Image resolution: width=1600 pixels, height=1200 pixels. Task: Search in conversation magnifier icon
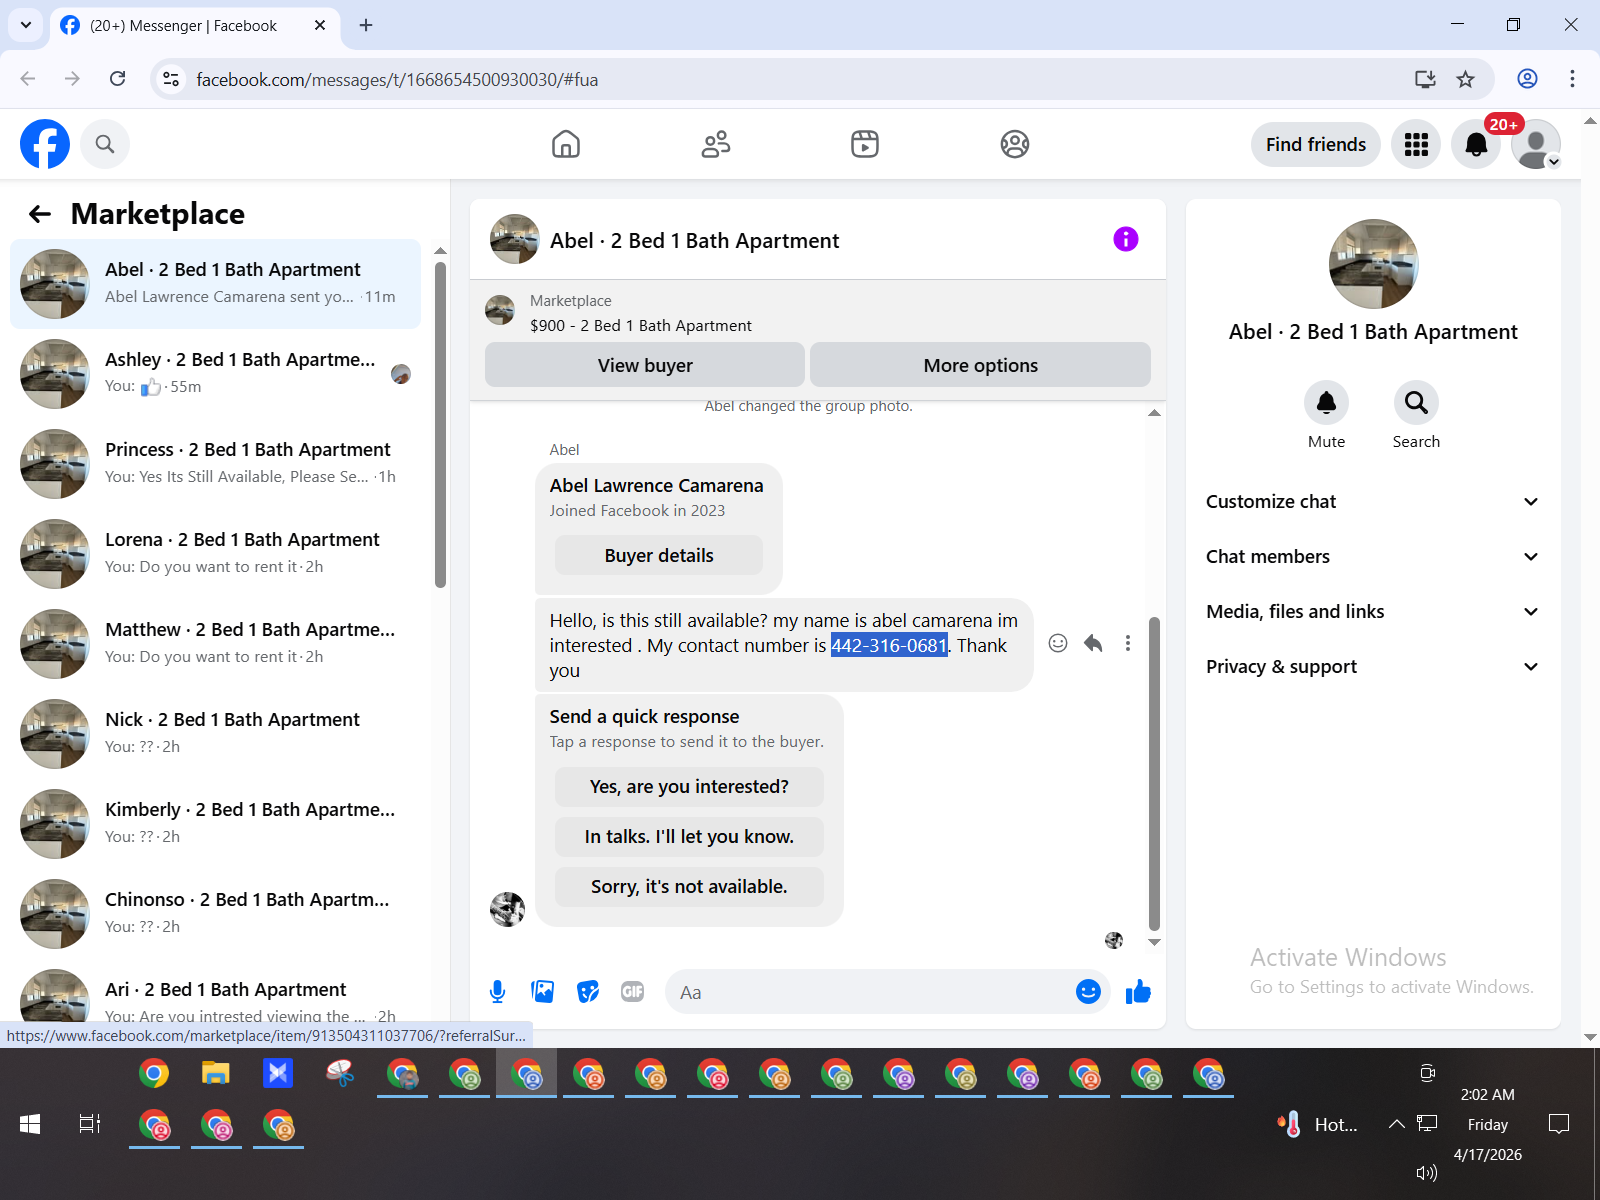click(x=1416, y=403)
